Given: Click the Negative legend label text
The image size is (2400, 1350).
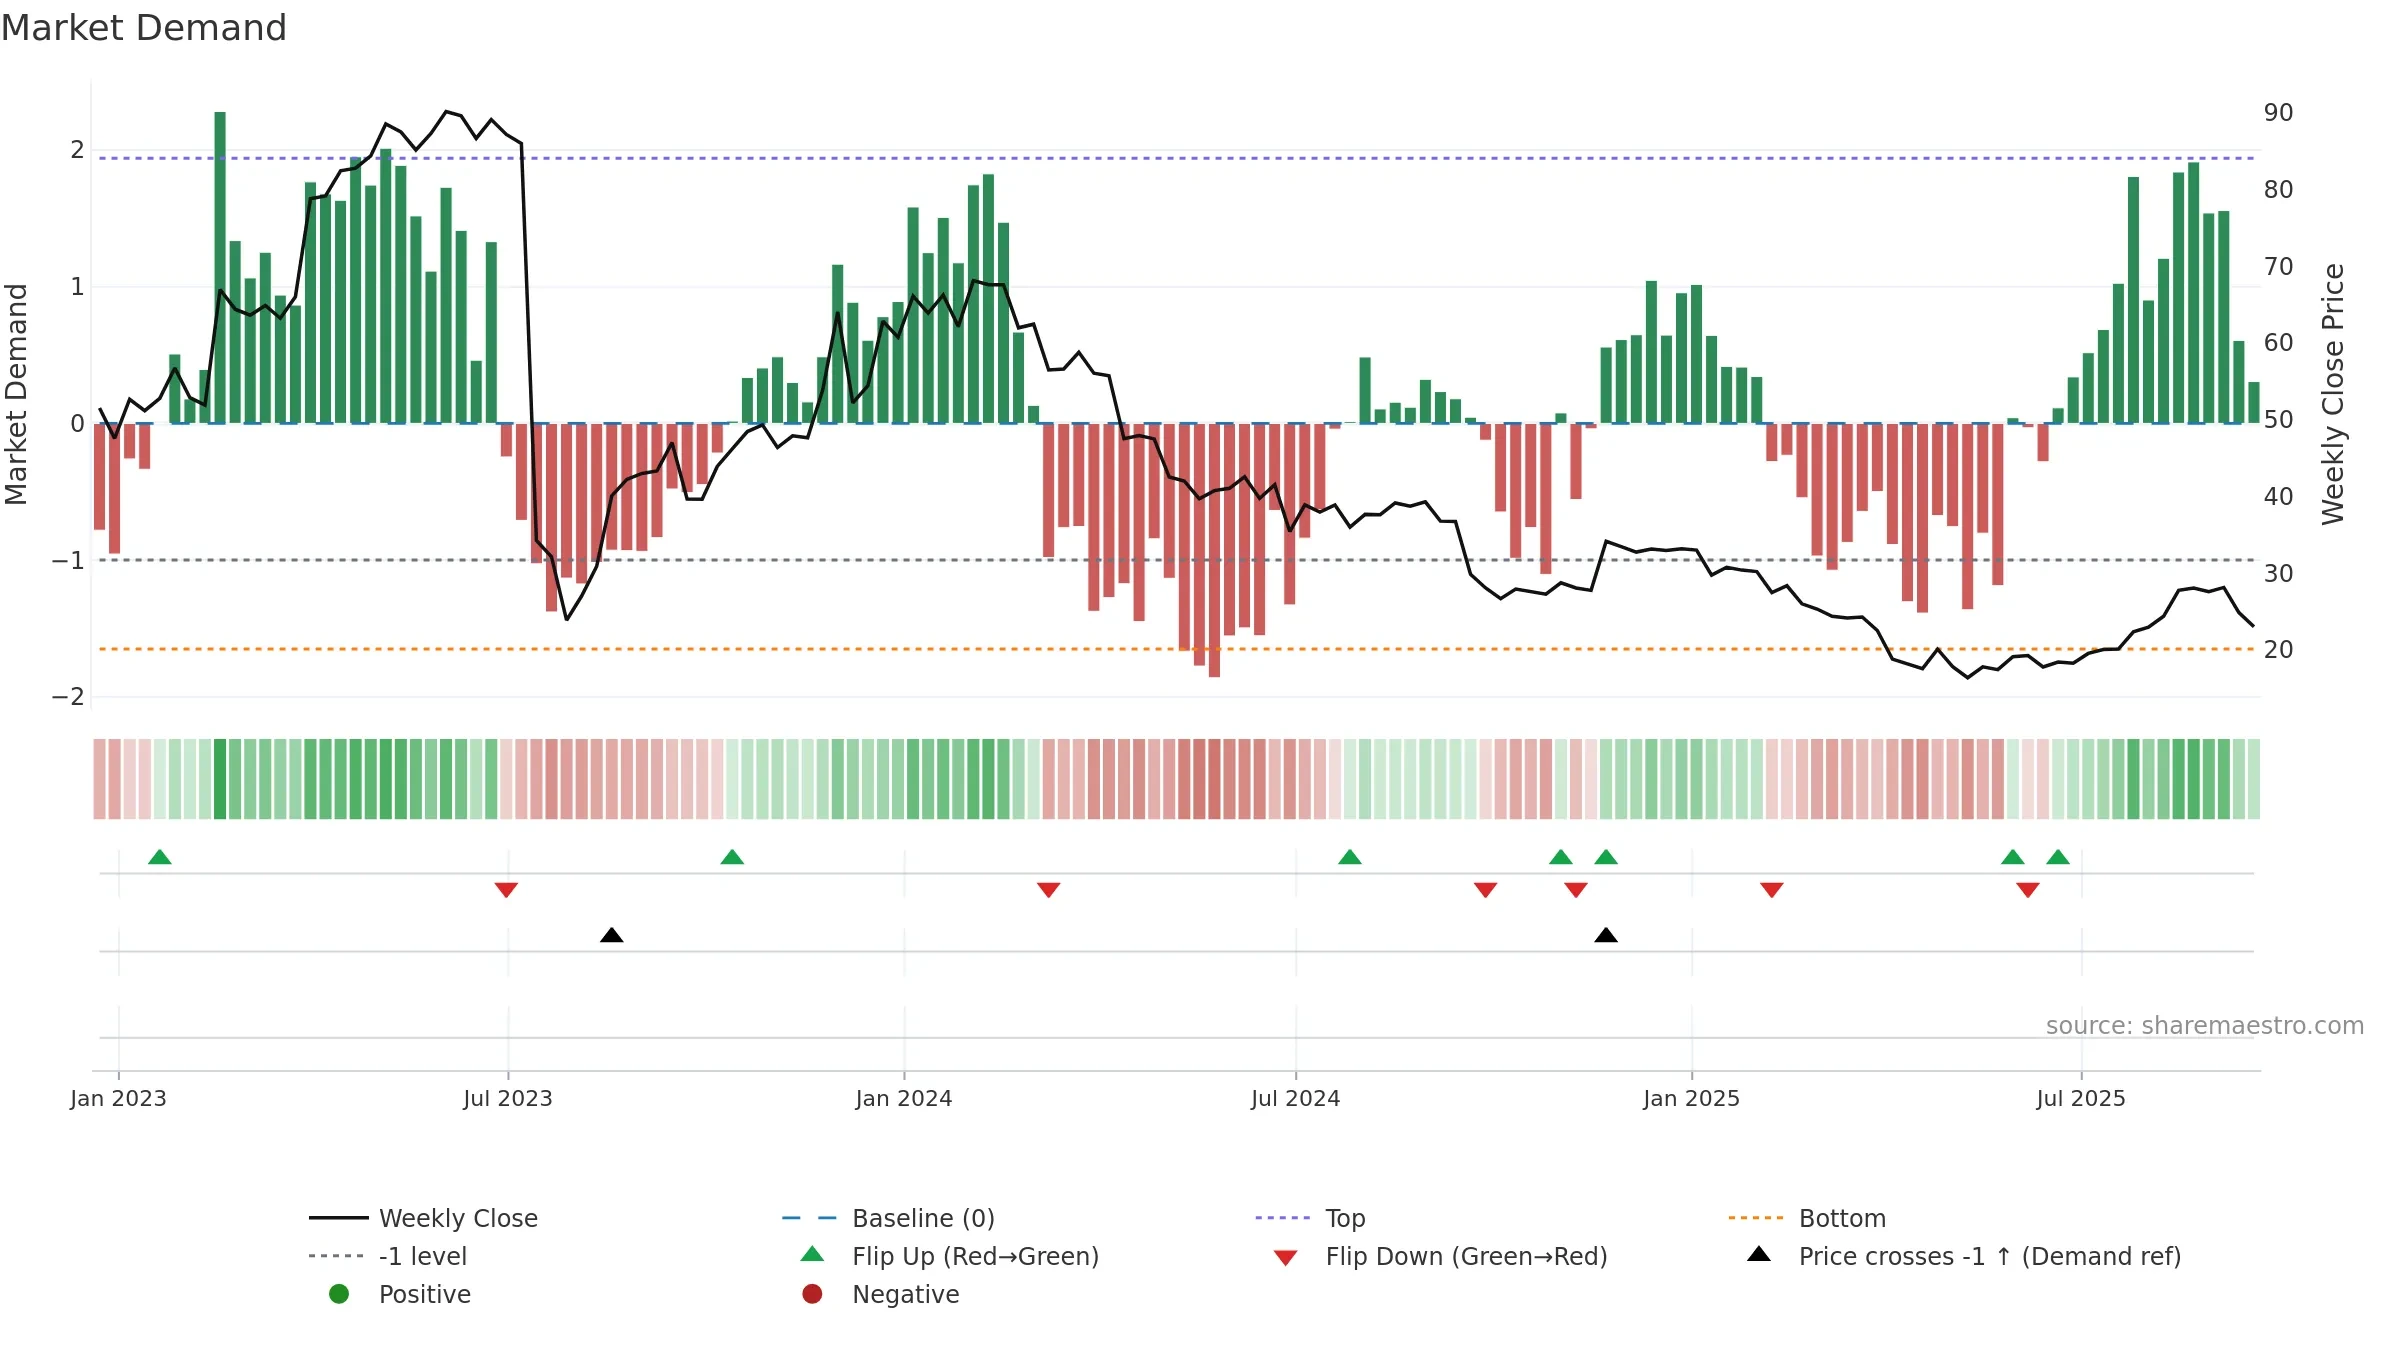Looking at the screenshot, I should [x=905, y=1294].
